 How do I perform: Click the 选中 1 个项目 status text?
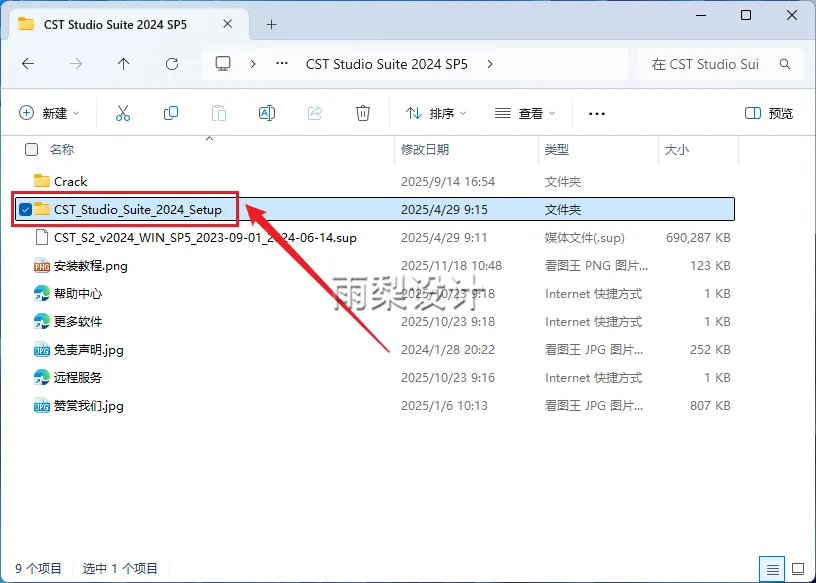(x=120, y=568)
